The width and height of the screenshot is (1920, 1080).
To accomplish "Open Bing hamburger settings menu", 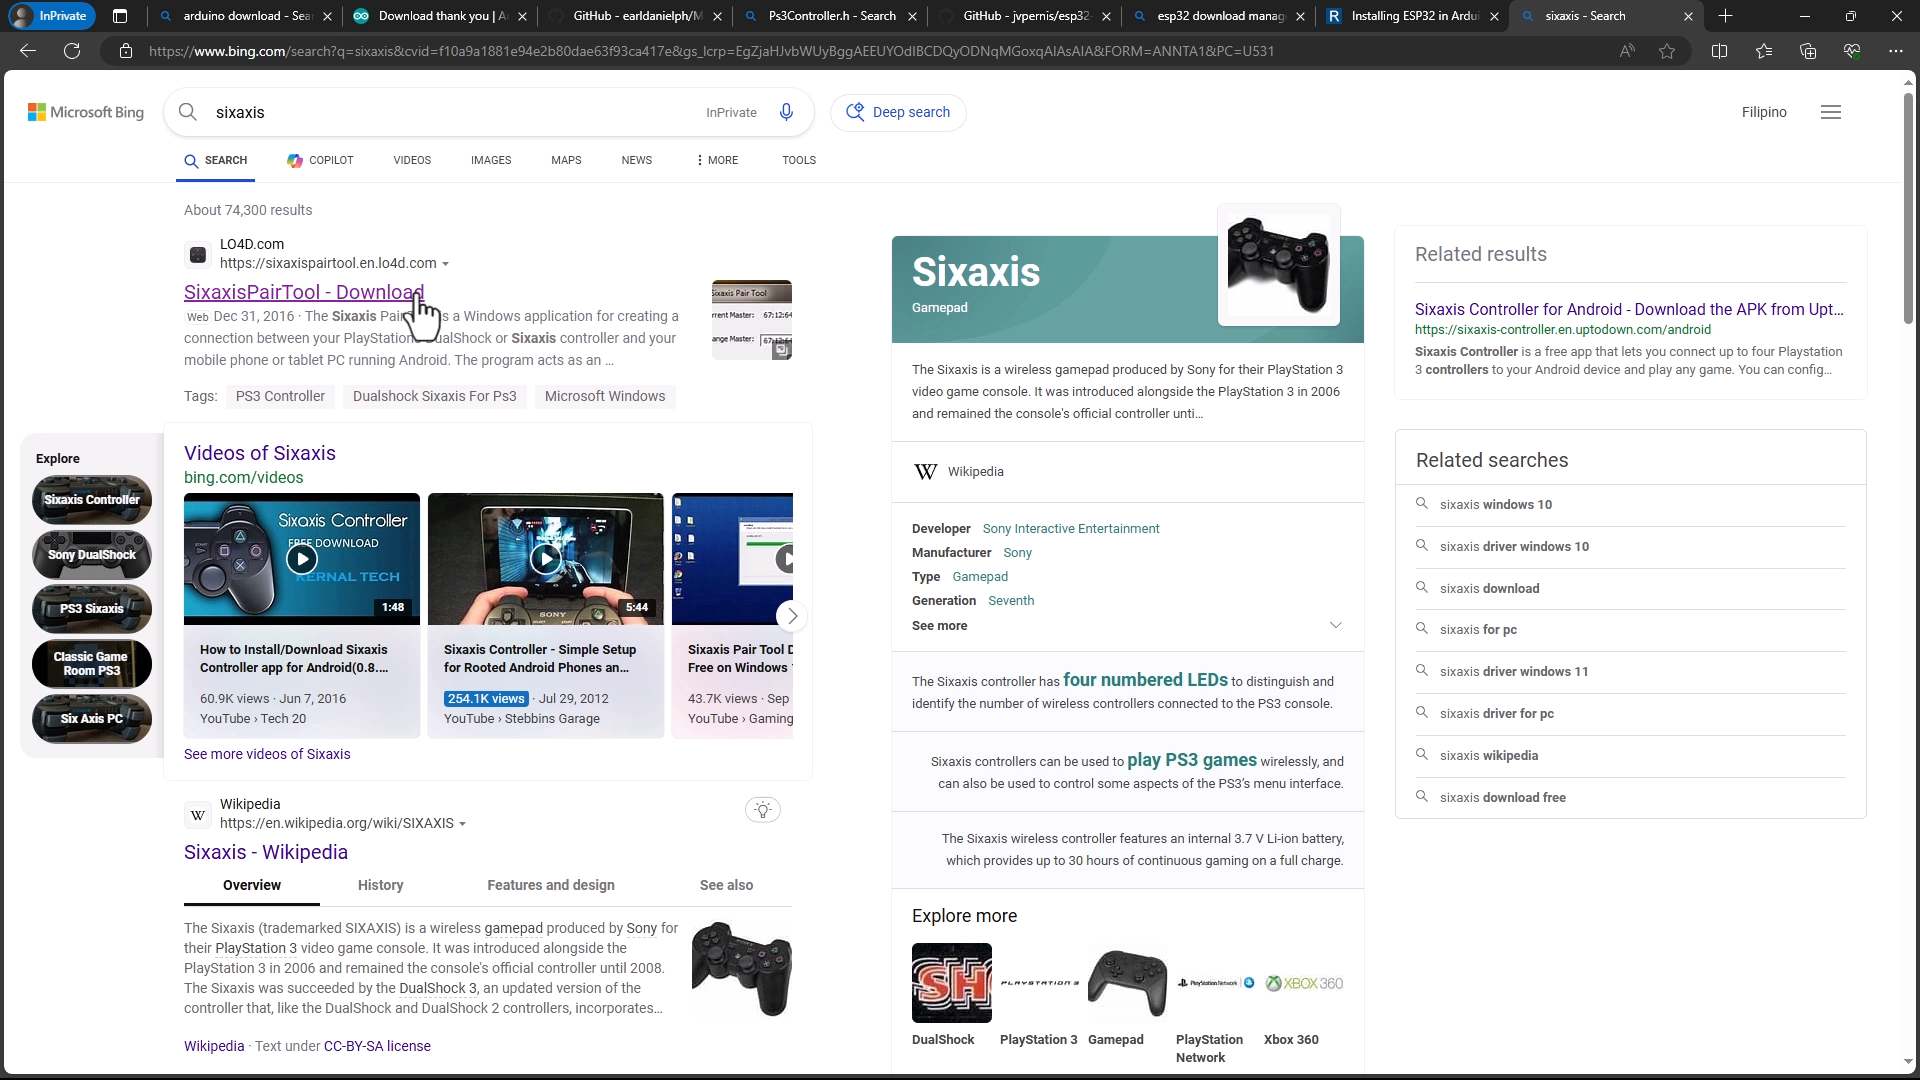I will (1831, 112).
